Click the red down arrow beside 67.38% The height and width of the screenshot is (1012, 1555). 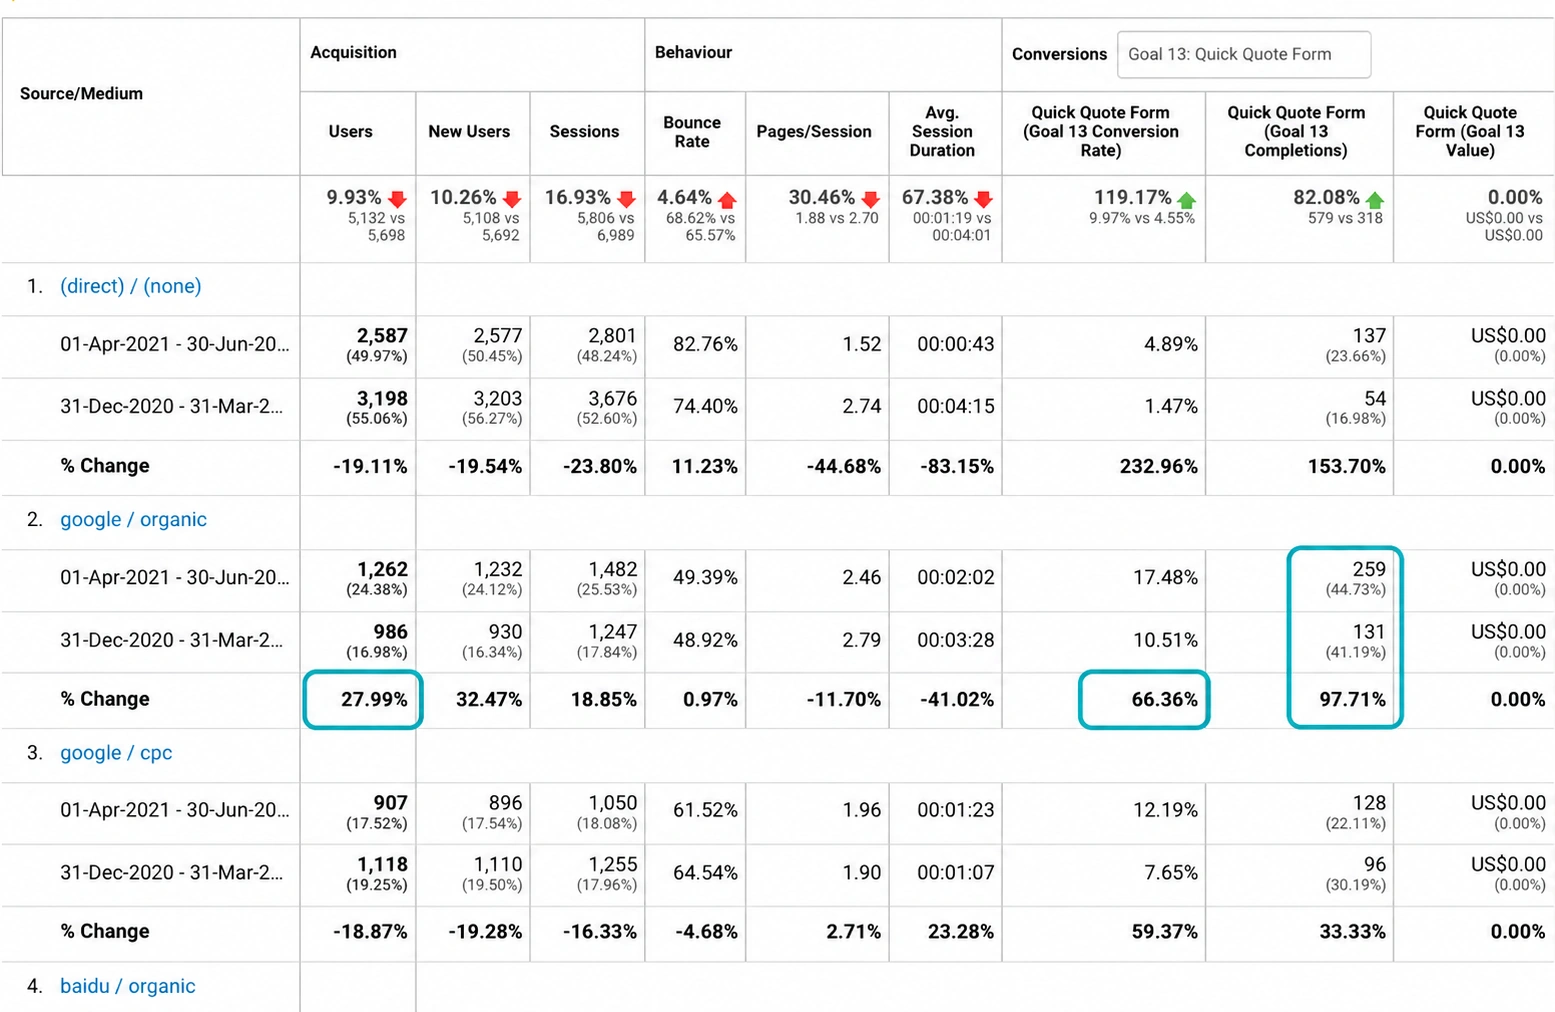984,199
